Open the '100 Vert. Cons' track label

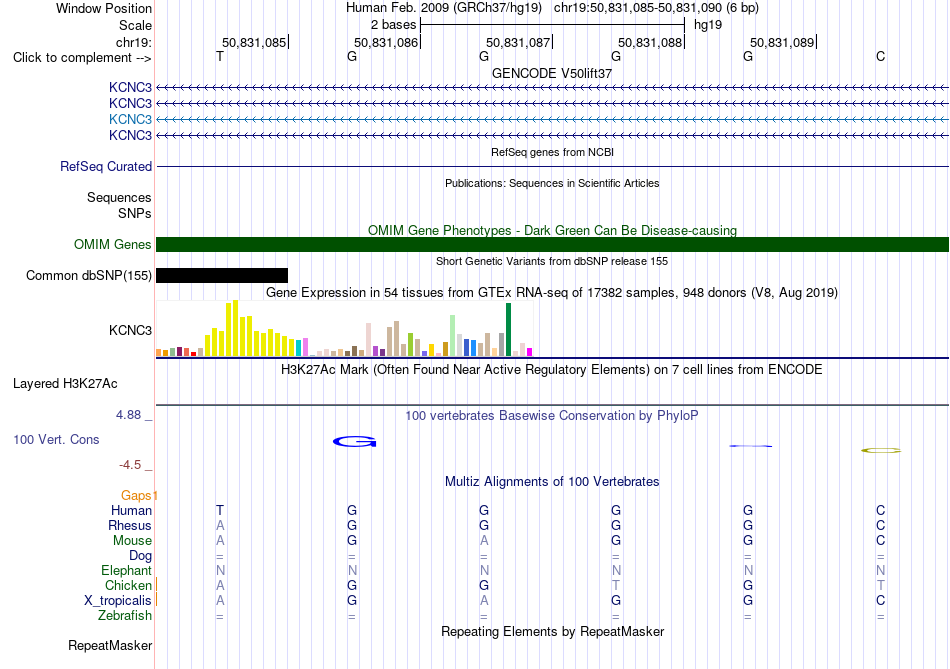pos(56,439)
